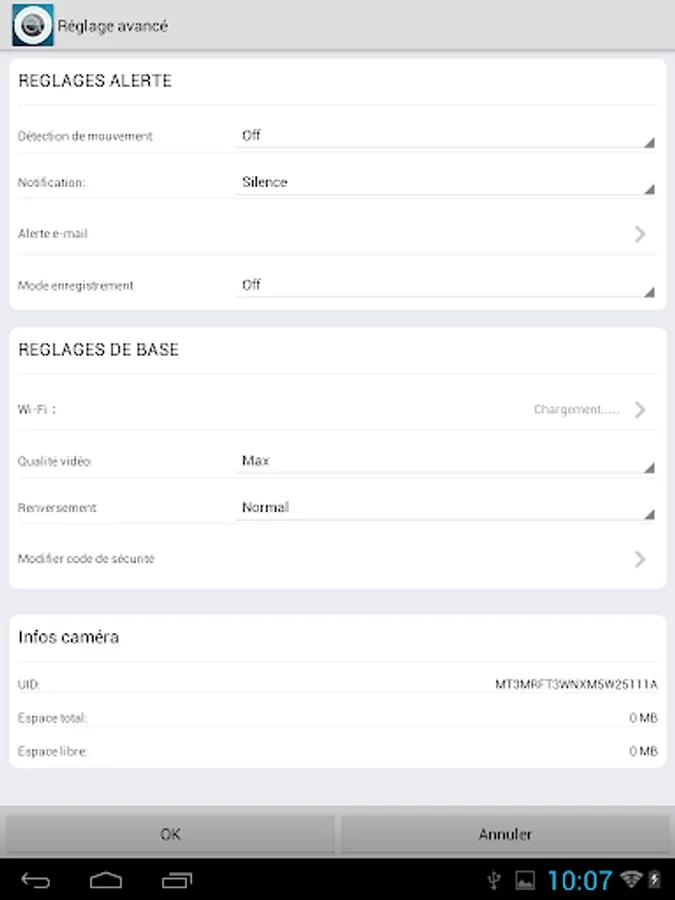The image size is (675, 900).
Task: Tap chevron next to Modifier code de sécurité
Action: coord(640,559)
